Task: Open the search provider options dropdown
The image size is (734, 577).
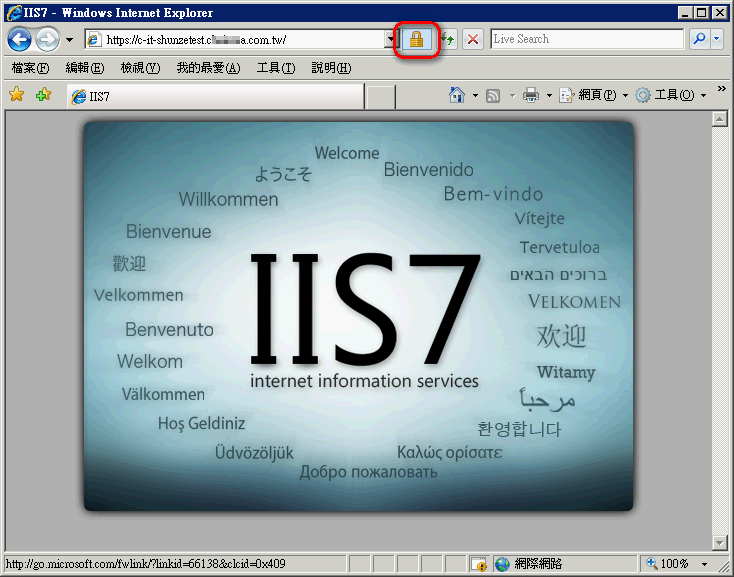Action: 717,39
